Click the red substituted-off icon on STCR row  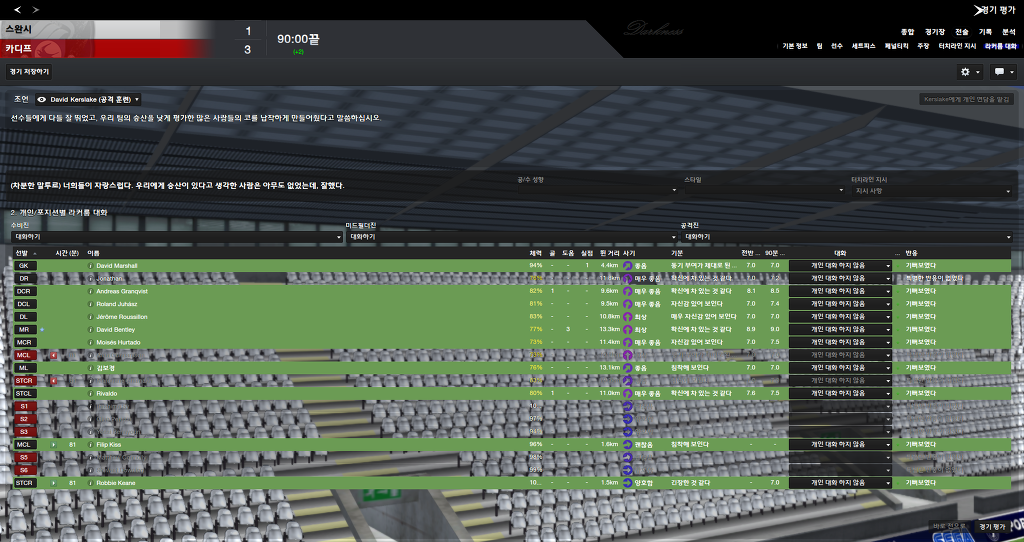click(51, 381)
